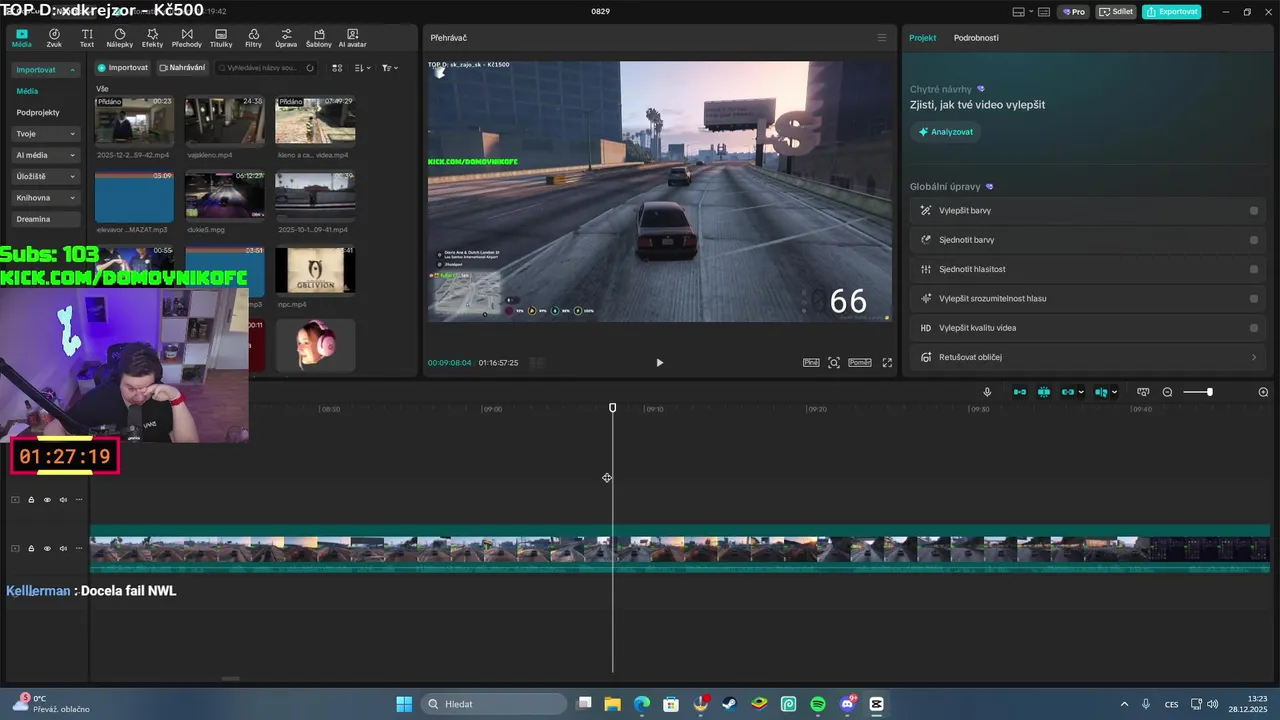The height and width of the screenshot is (720, 1280).
Task: Click the timeline playhead marker
Action: 613,408
